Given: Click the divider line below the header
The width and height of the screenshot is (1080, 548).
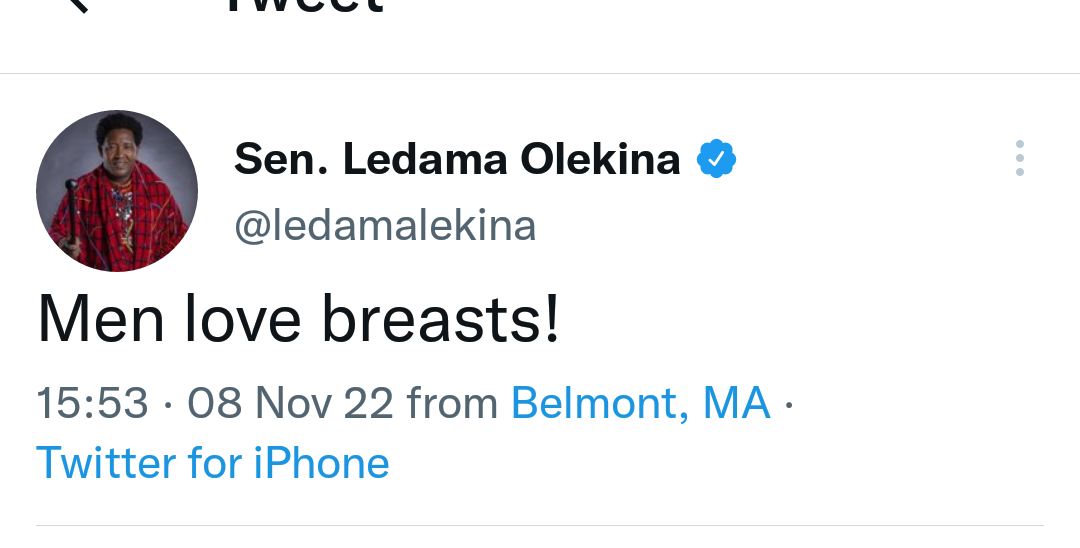Looking at the screenshot, I should 540,73.
